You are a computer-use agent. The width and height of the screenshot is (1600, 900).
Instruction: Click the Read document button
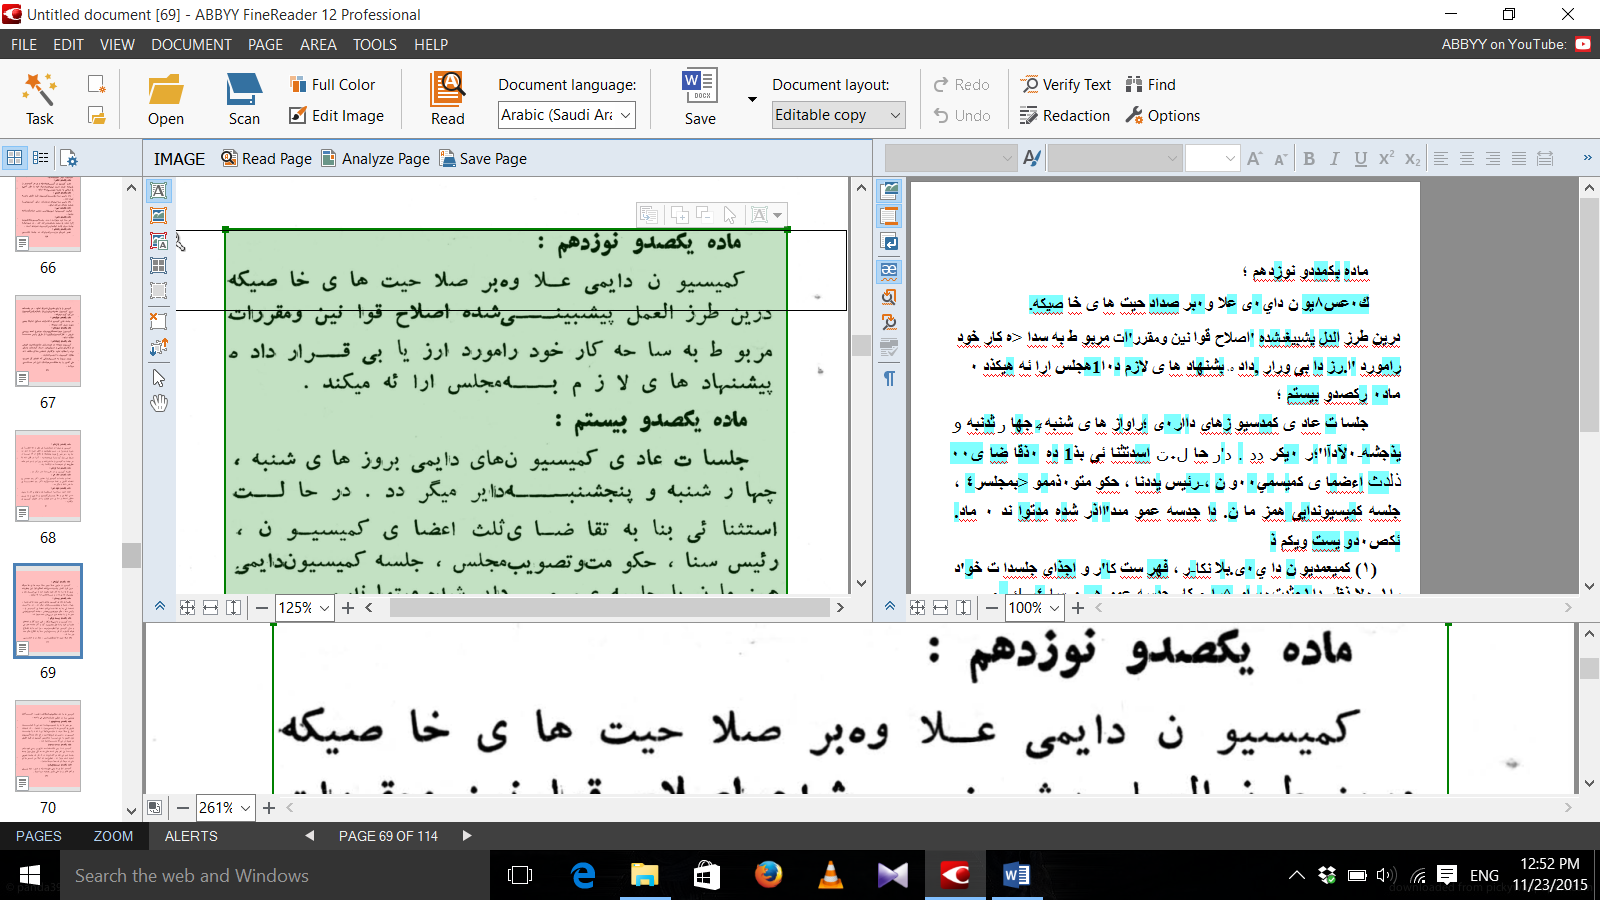point(448,99)
